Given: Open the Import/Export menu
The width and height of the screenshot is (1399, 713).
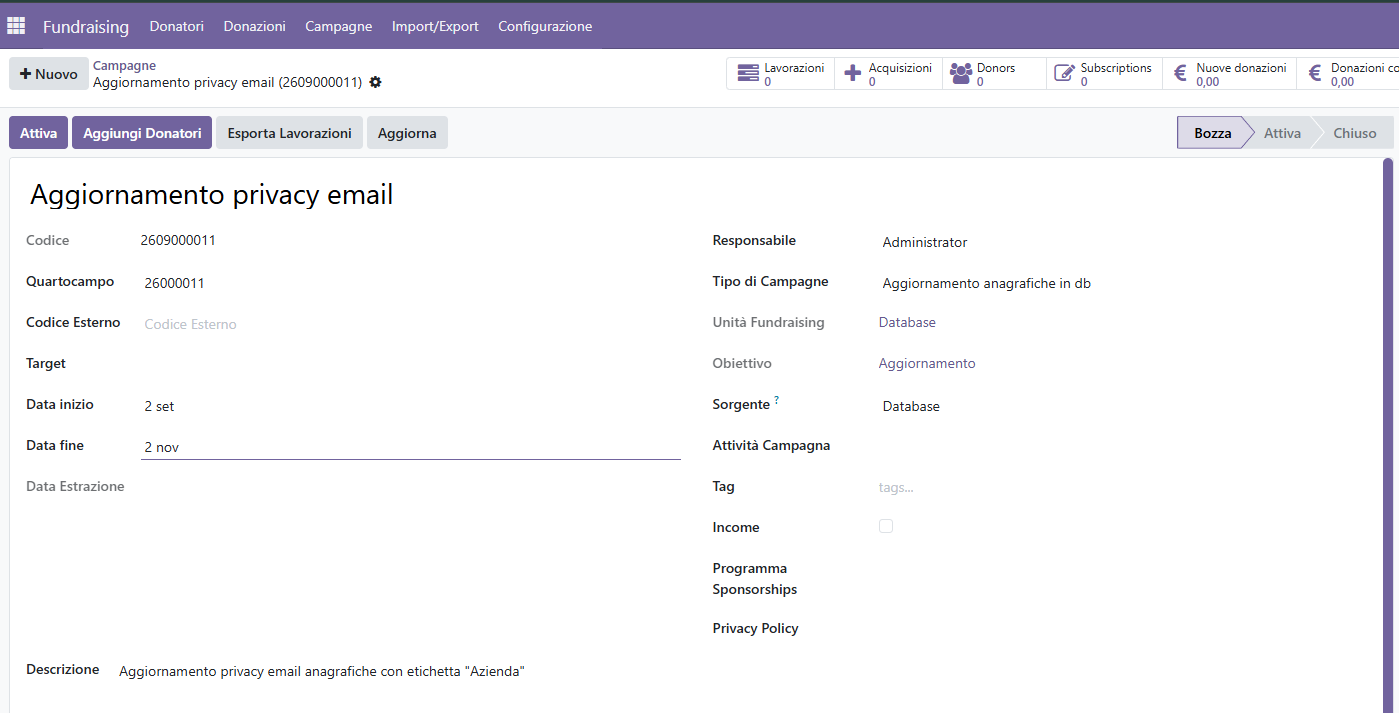Looking at the screenshot, I should (435, 26).
